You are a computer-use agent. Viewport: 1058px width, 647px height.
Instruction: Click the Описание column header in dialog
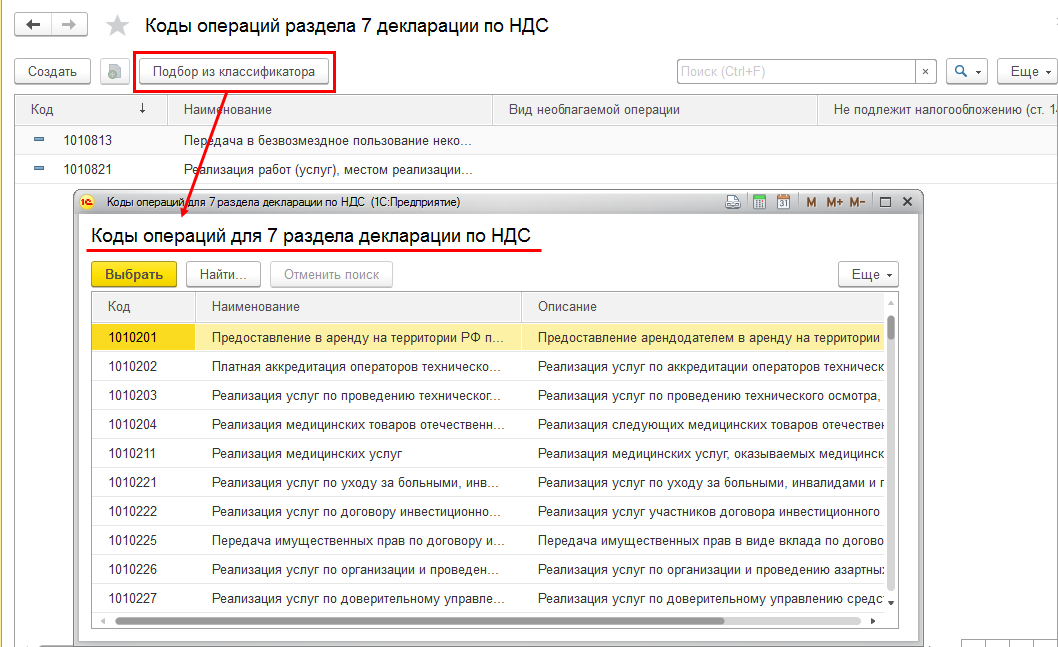[x=703, y=306]
